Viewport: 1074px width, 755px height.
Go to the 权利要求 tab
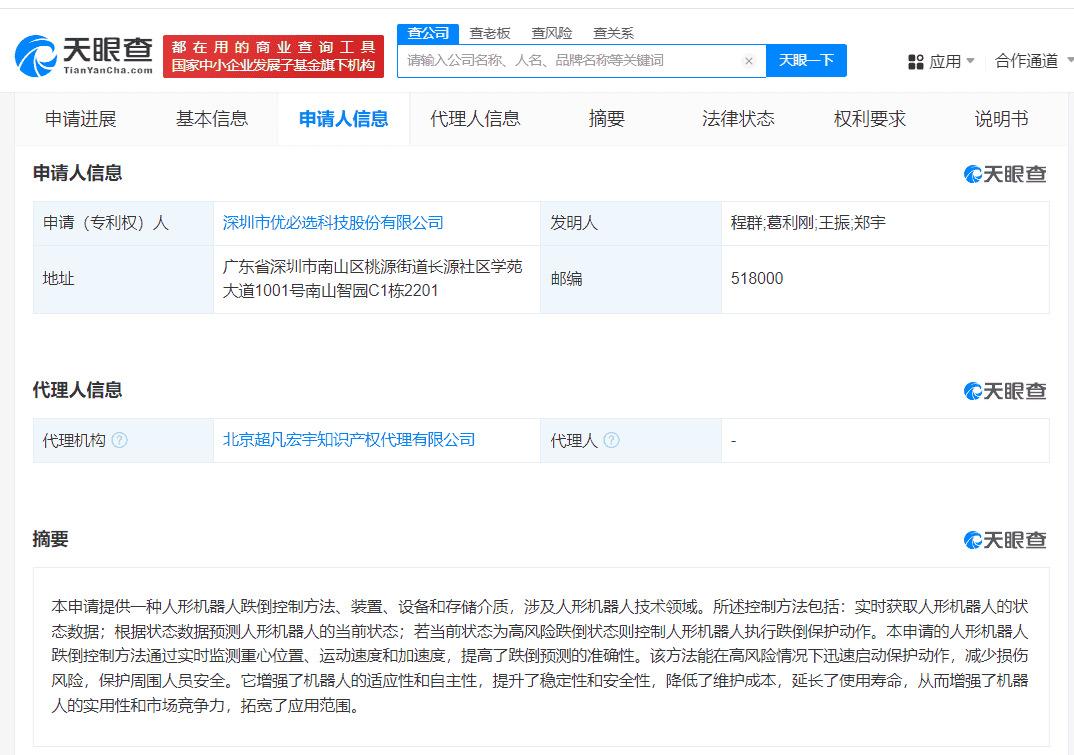pos(870,119)
